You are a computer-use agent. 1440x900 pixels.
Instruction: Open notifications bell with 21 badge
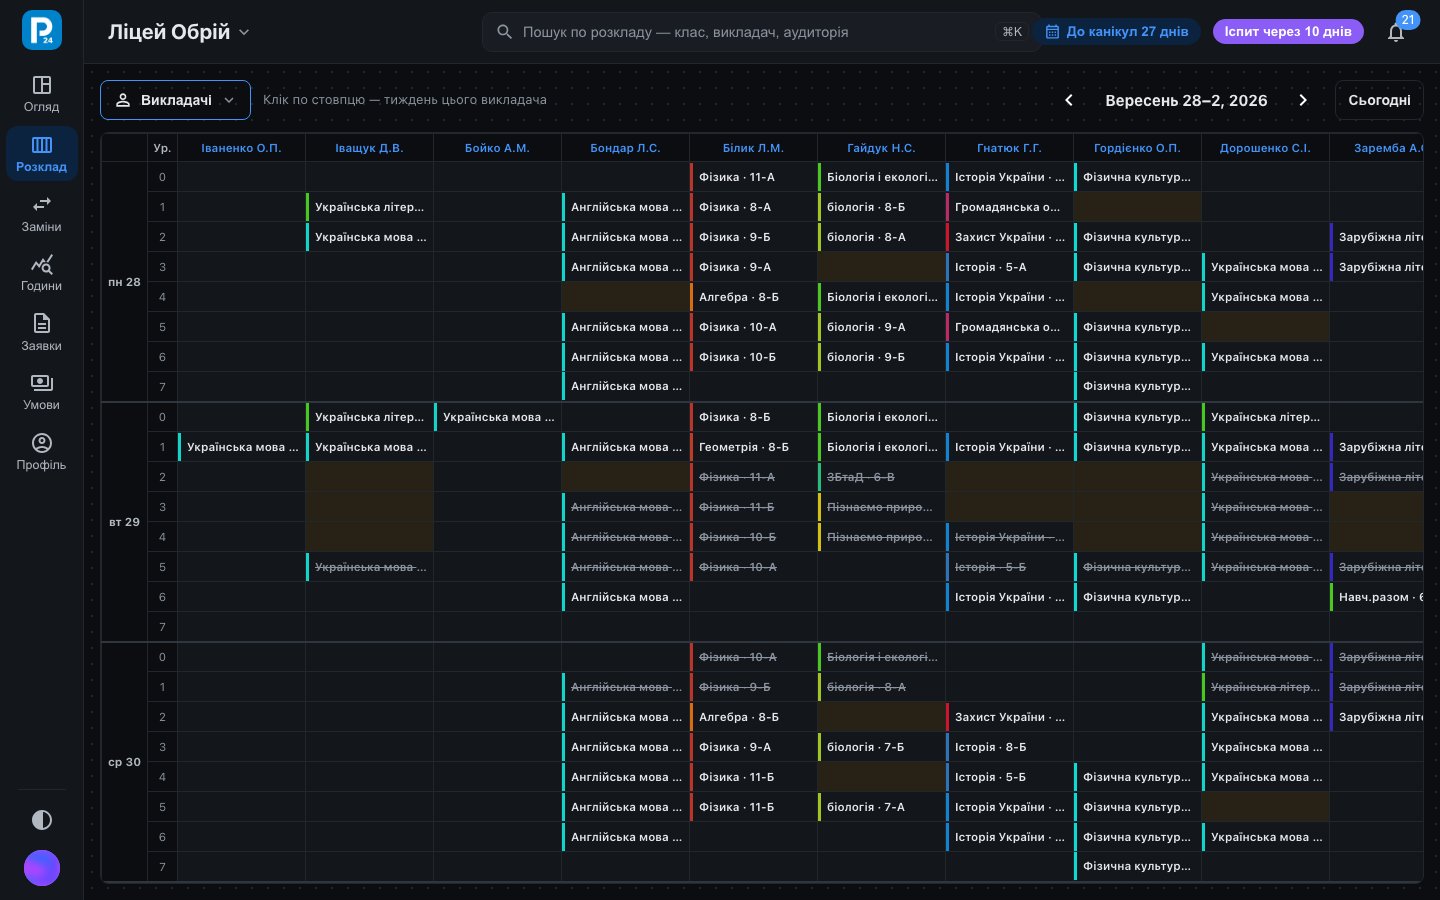tap(1396, 32)
